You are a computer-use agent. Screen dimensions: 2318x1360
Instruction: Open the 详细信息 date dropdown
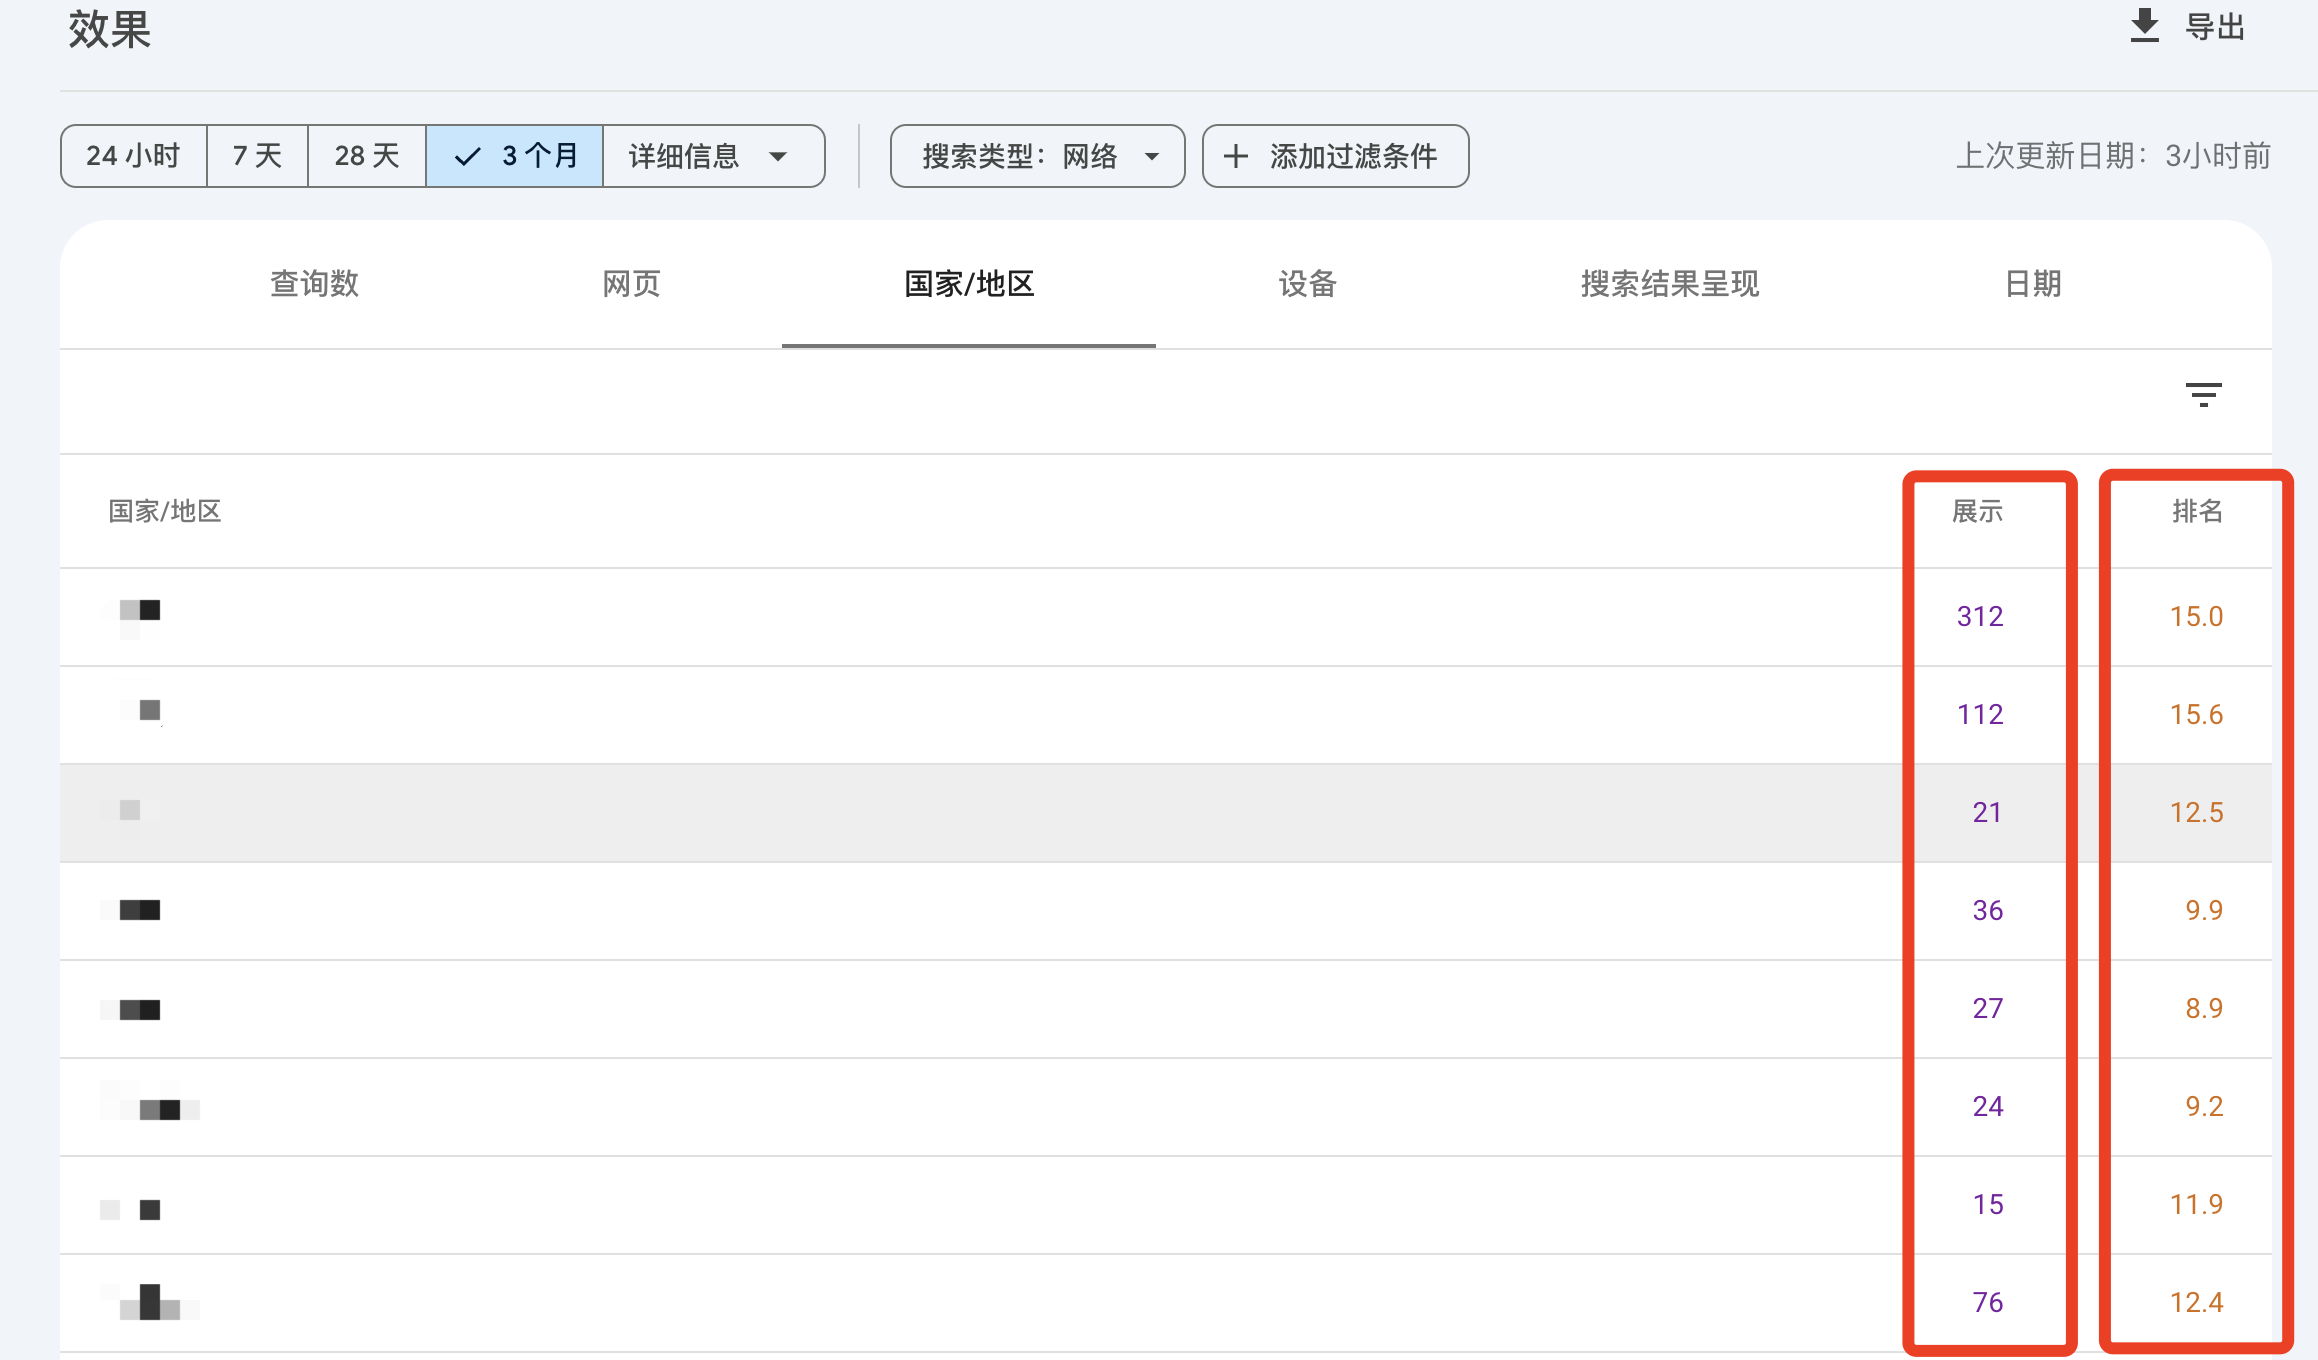tap(713, 156)
